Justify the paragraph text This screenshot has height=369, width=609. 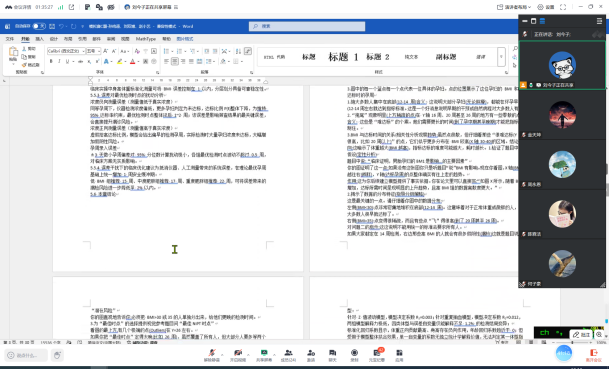coord(191,61)
